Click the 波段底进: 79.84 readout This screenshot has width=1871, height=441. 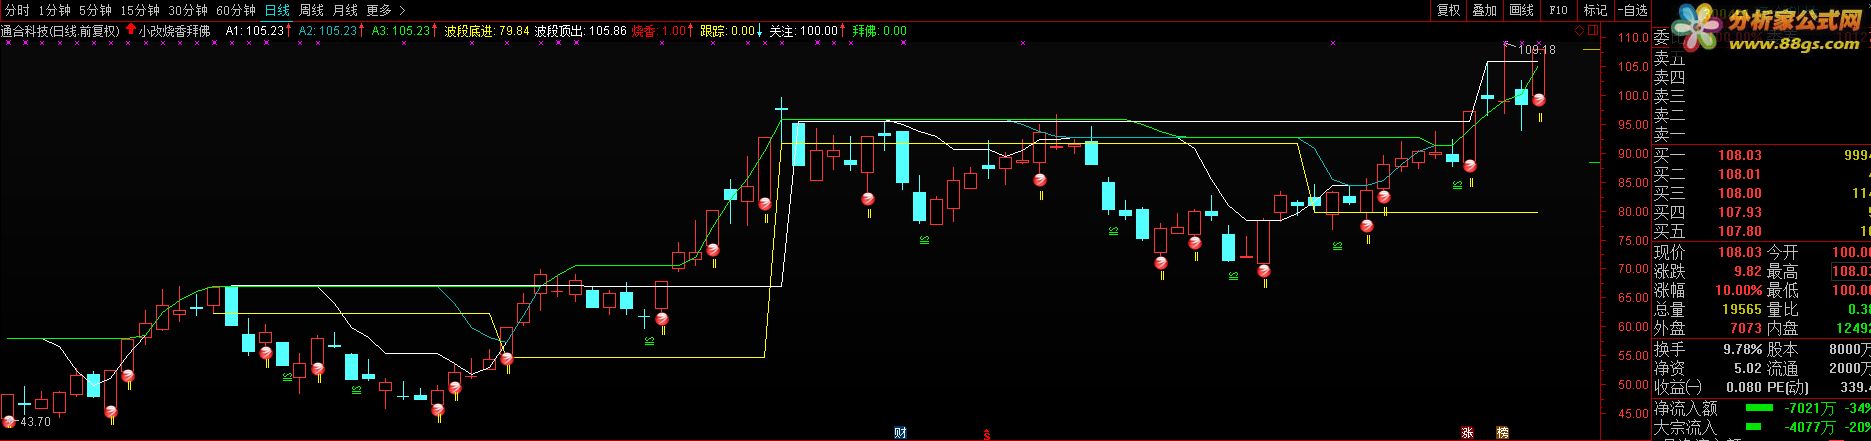click(x=487, y=31)
